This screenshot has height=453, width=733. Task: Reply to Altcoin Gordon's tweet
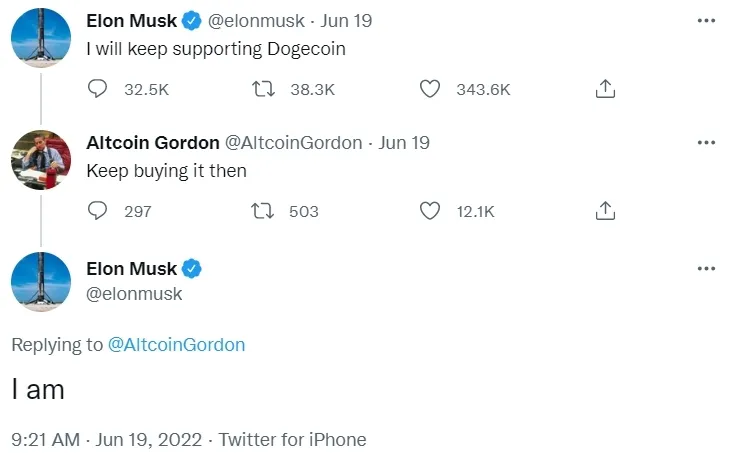coord(98,211)
